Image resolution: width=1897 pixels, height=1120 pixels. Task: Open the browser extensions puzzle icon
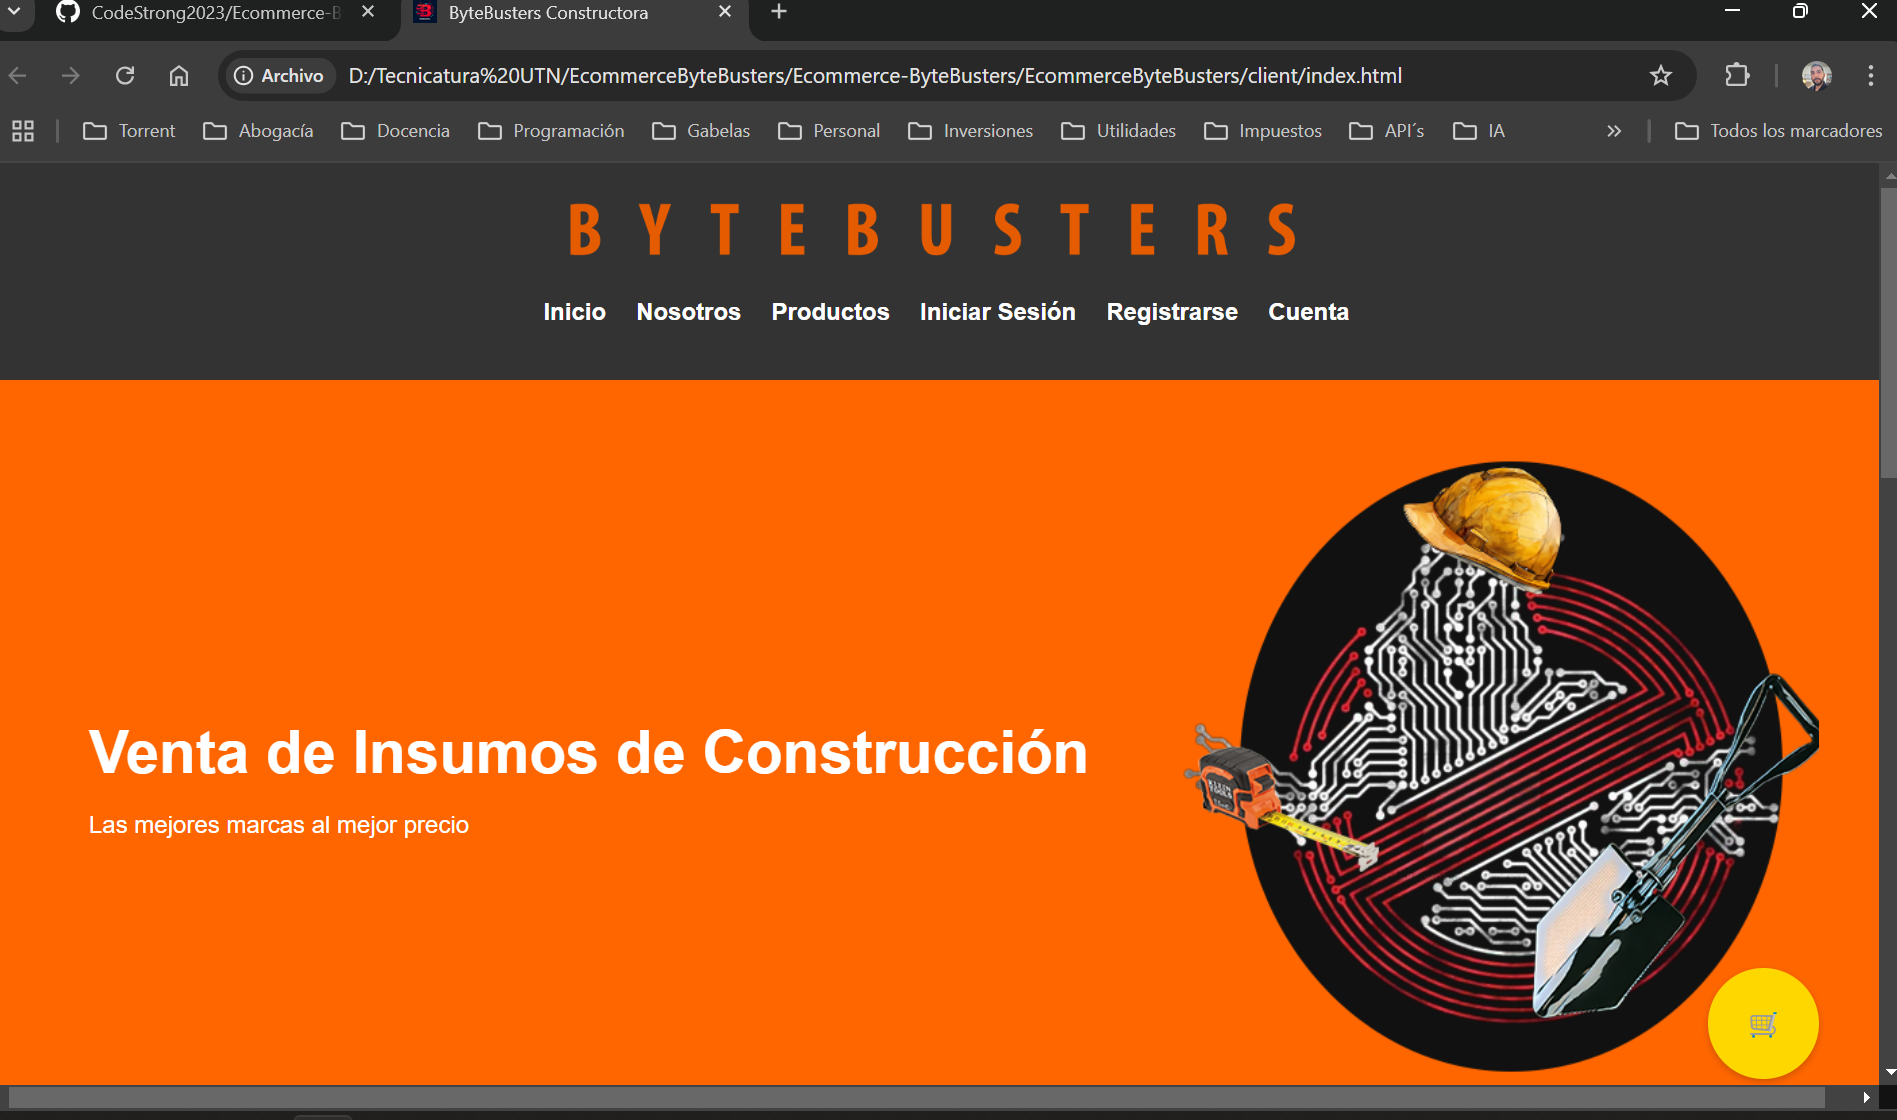click(1737, 75)
